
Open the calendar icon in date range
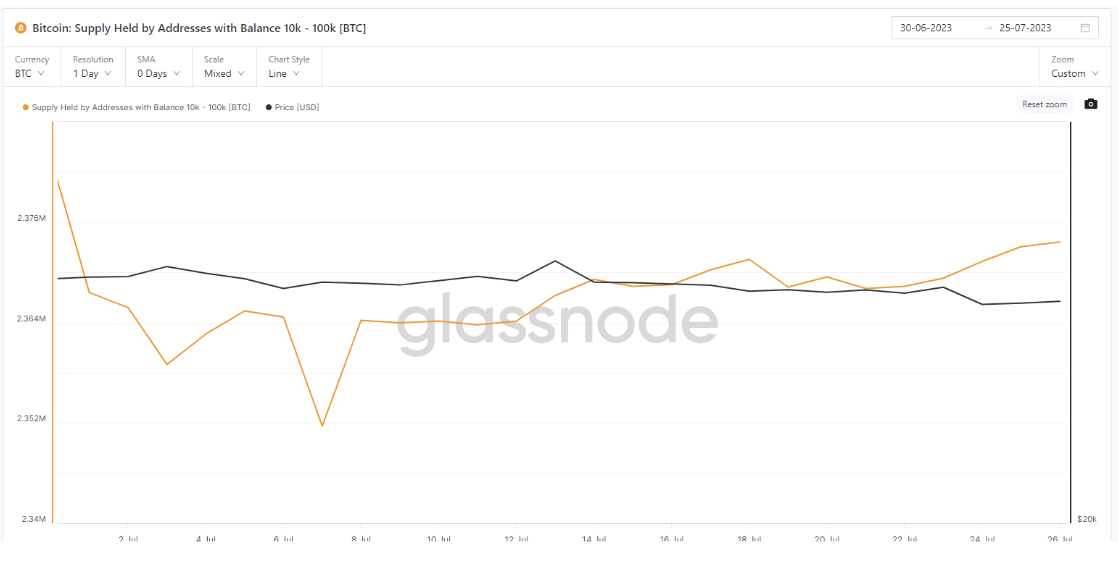coord(1085,29)
